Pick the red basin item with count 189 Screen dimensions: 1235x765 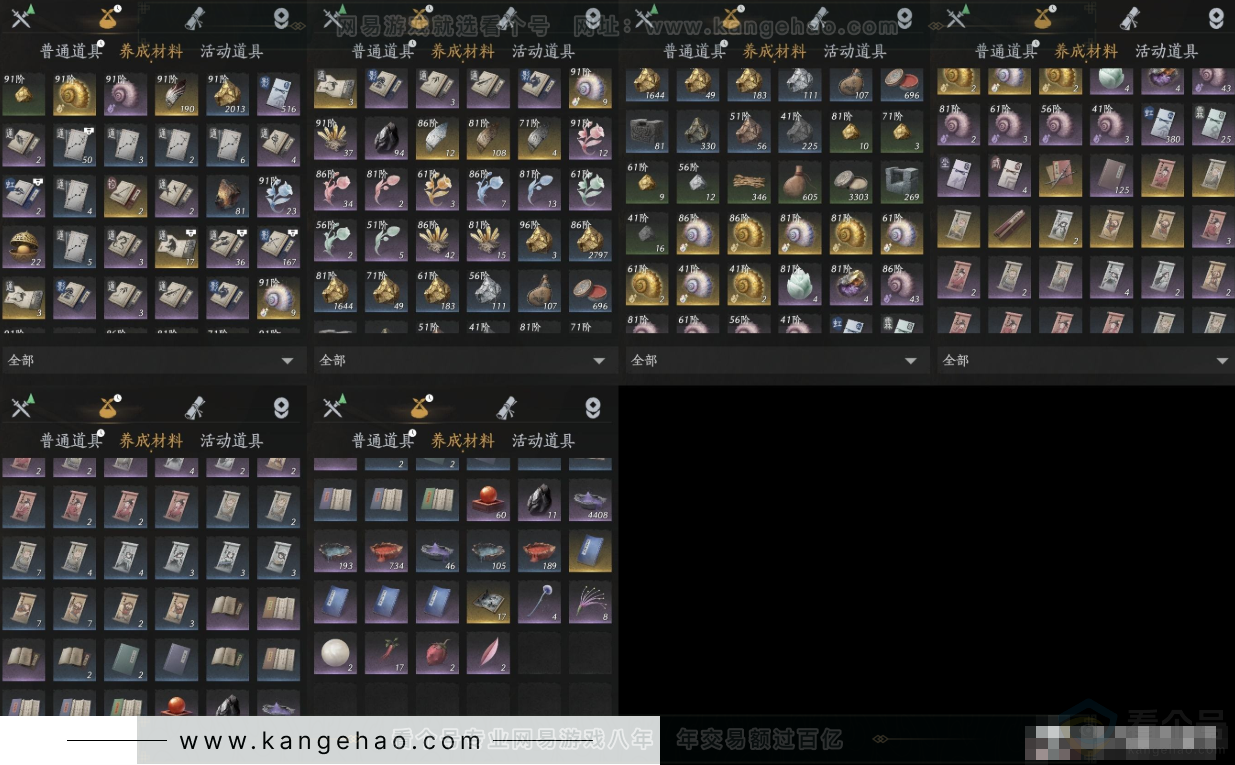(x=540, y=551)
